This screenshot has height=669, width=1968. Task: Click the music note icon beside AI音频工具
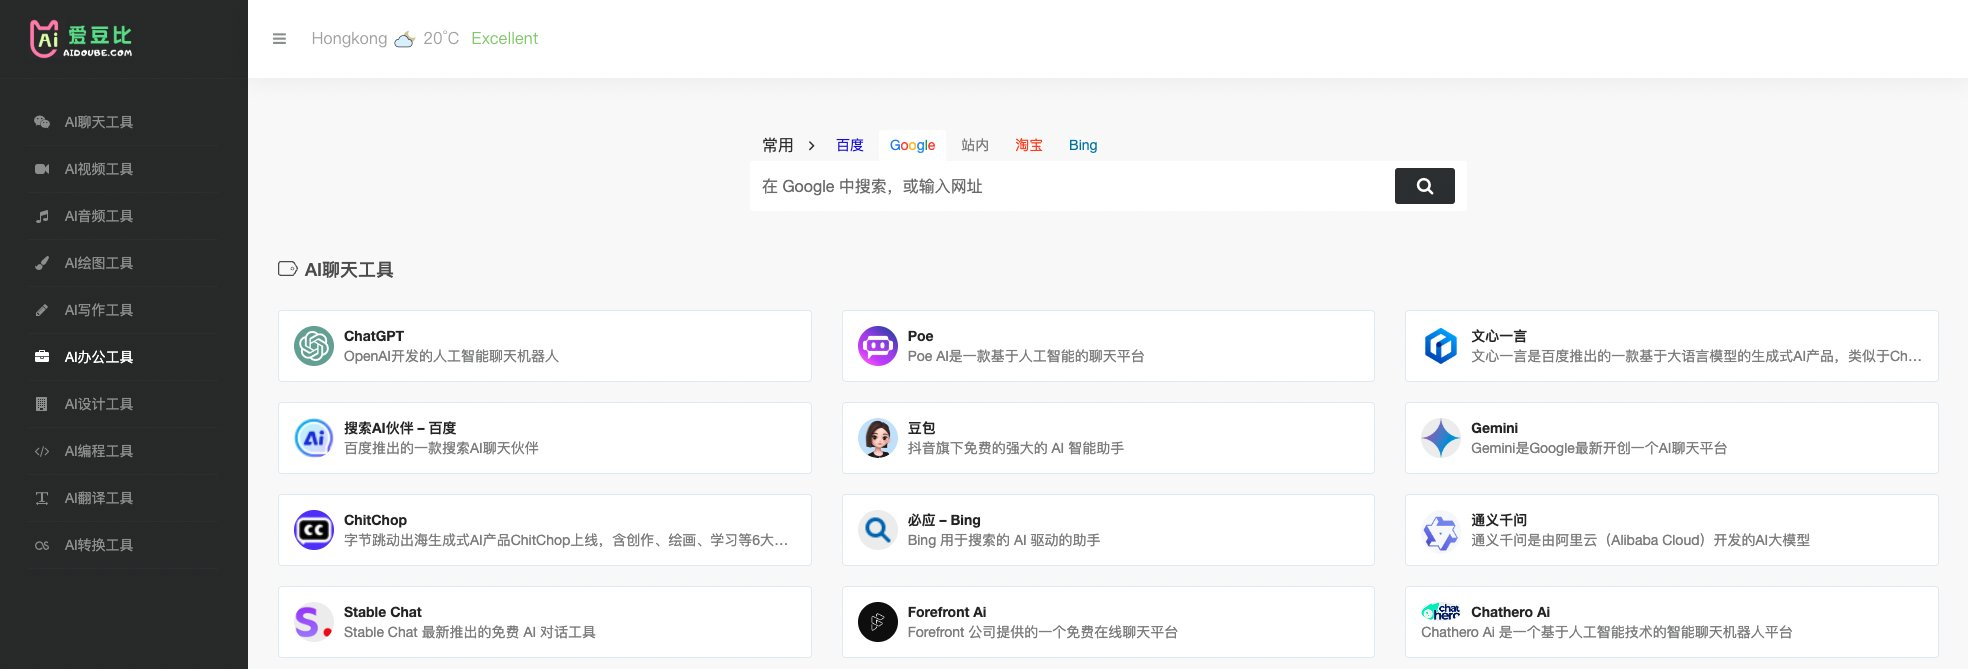pos(42,216)
